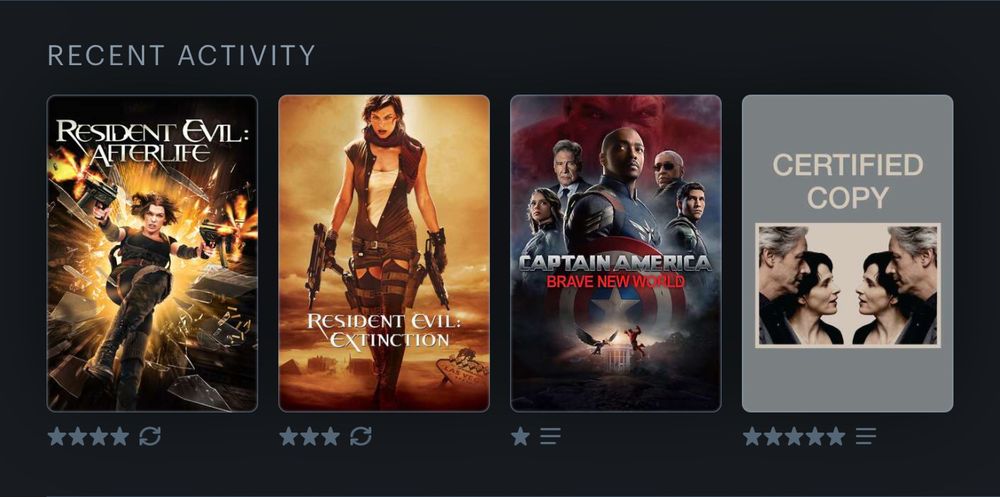The height and width of the screenshot is (497, 1000).
Task: Open the review icon under Captain America
Action: pyautogui.click(x=550, y=436)
